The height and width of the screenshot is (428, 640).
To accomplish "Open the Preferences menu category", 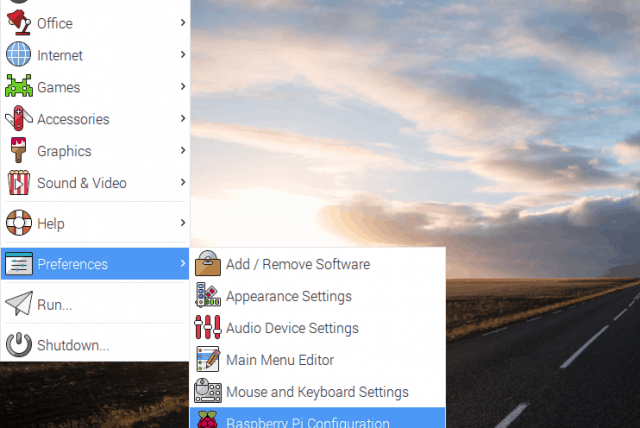I will (72, 265).
